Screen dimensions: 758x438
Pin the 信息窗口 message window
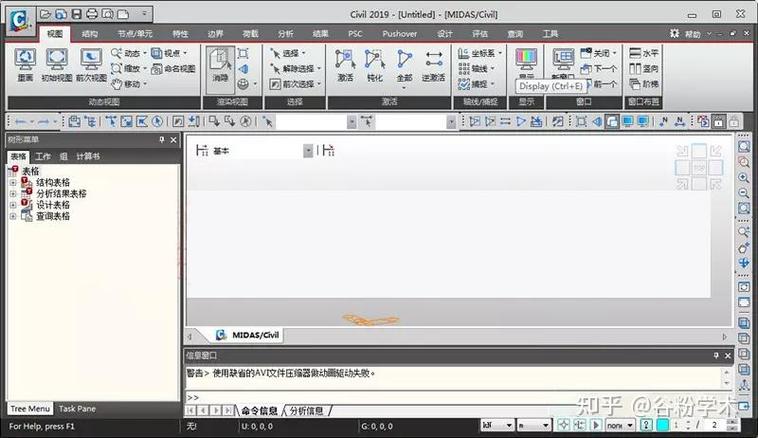716,355
